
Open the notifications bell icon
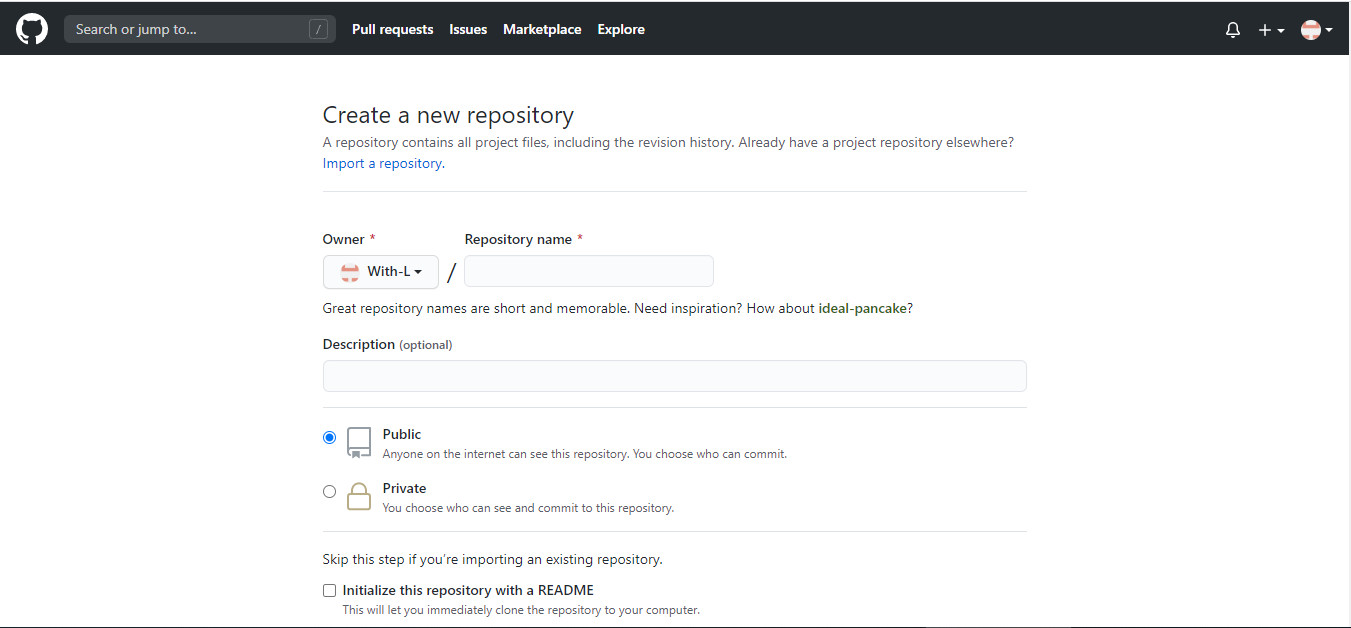click(1233, 30)
